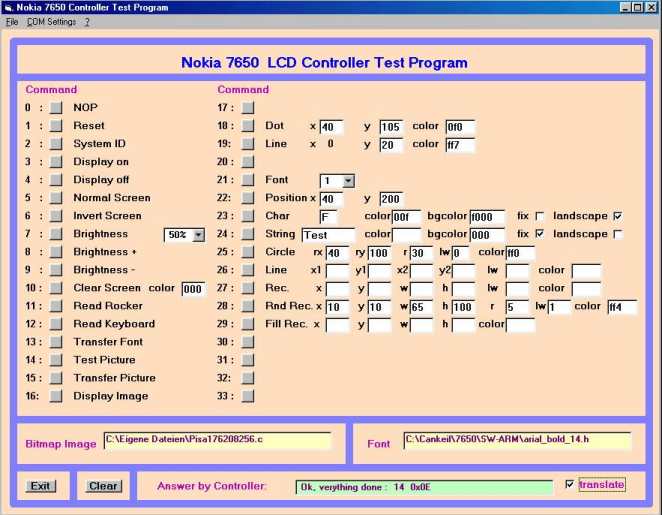Click the Clear Screen color field
Screen dimensions: 662x515
[x=192, y=288]
